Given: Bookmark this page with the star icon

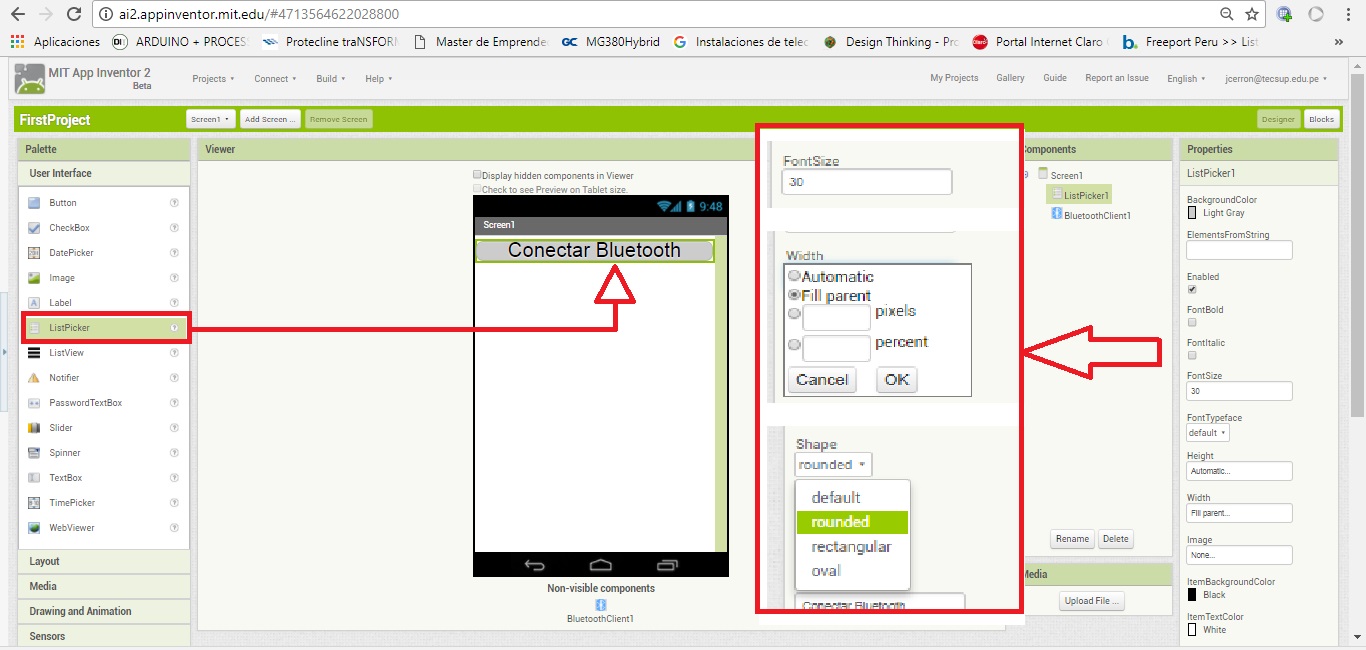Looking at the screenshot, I should point(1252,14).
